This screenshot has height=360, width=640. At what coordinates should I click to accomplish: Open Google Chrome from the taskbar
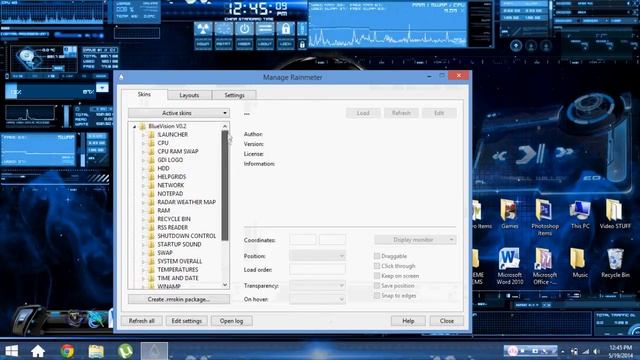(67, 351)
